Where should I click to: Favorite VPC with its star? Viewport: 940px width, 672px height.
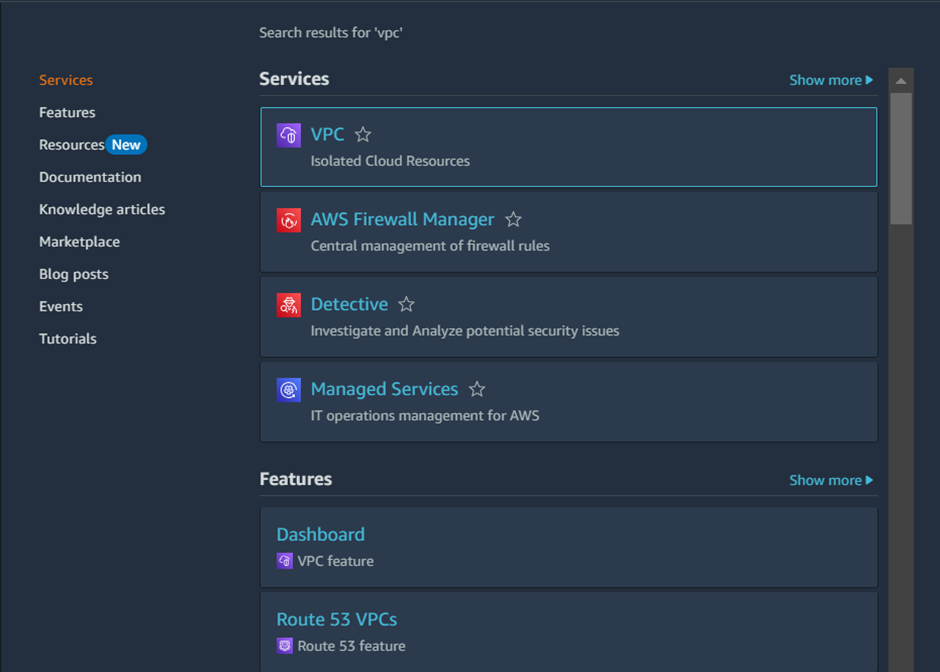(363, 134)
